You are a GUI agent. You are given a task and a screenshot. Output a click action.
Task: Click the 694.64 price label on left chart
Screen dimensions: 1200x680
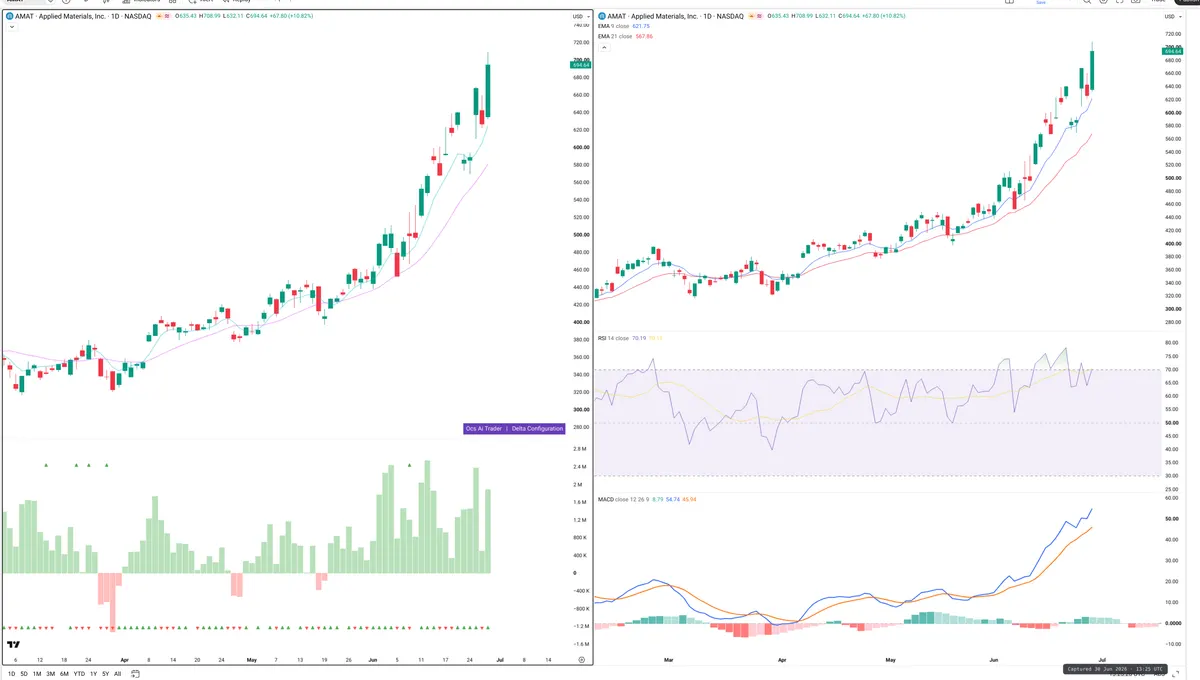coord(581,65)
